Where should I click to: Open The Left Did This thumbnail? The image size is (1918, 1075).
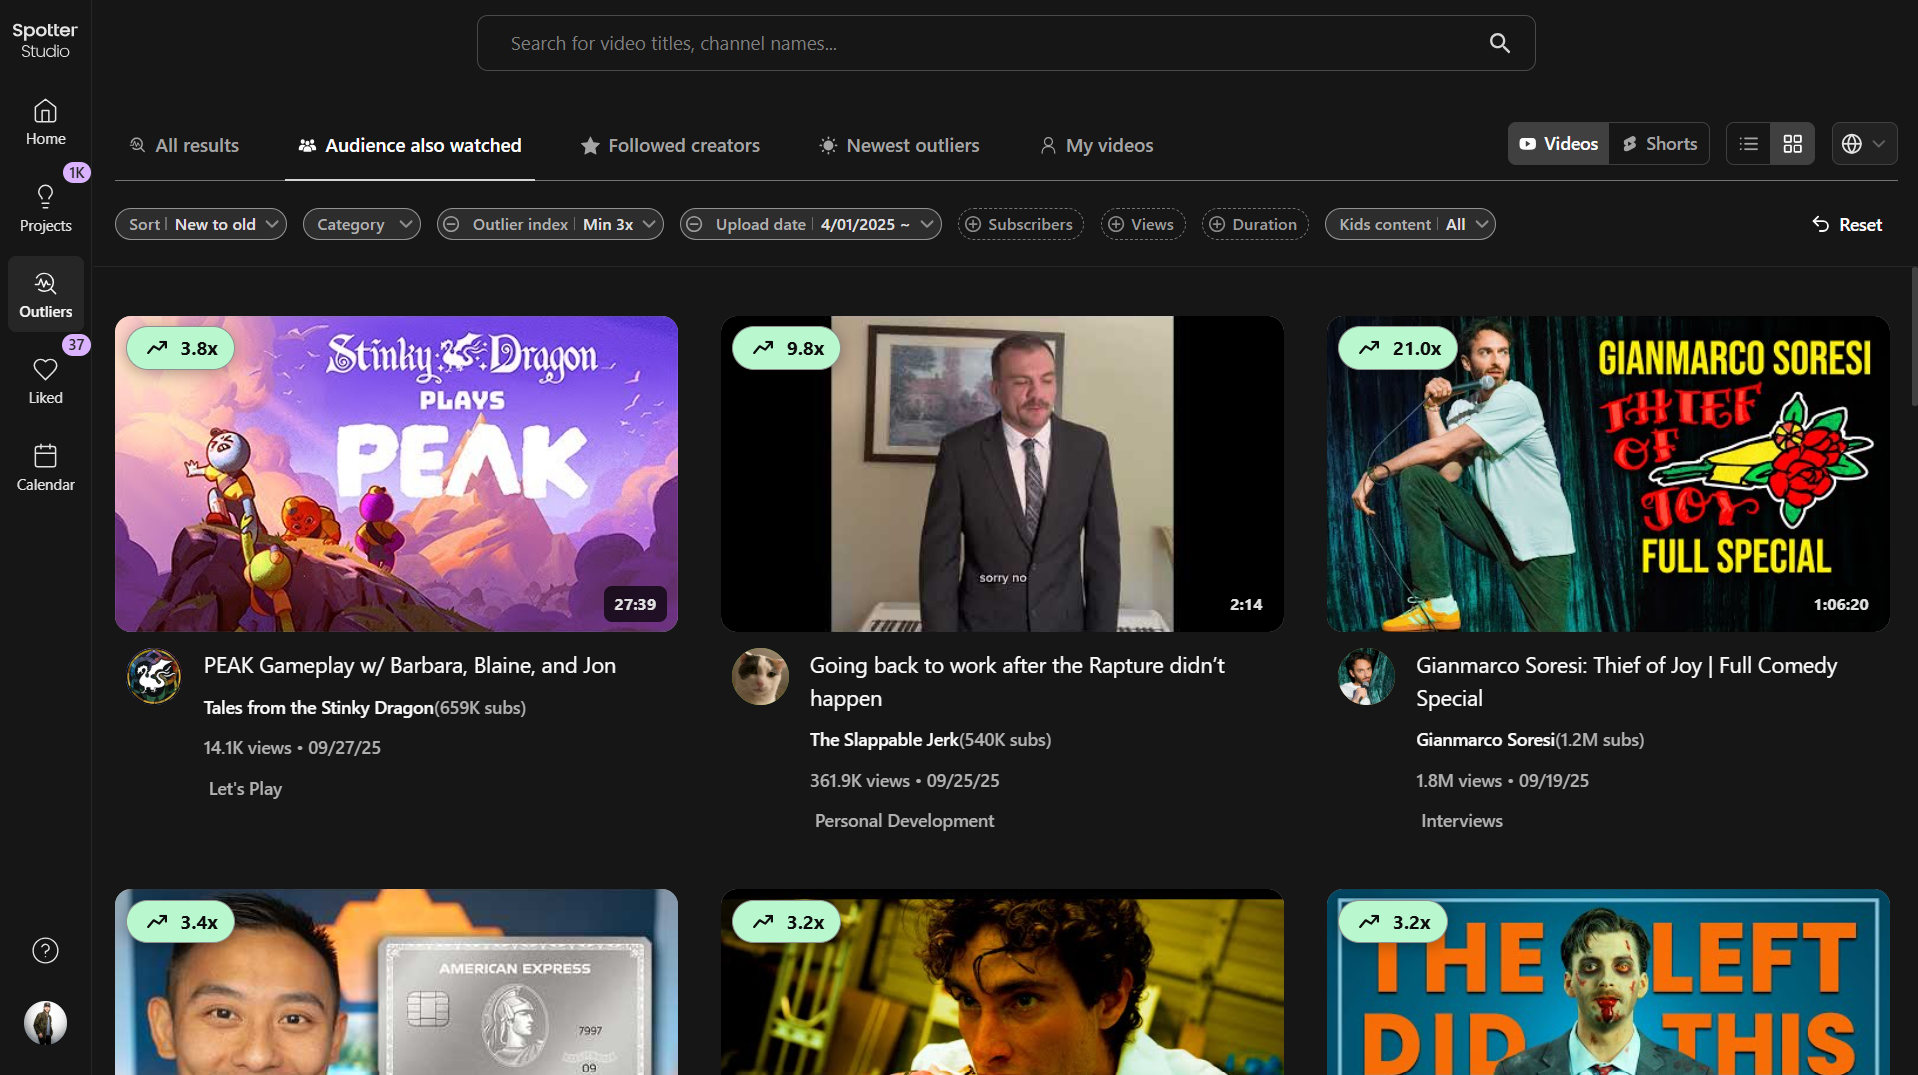point(1608,982)
